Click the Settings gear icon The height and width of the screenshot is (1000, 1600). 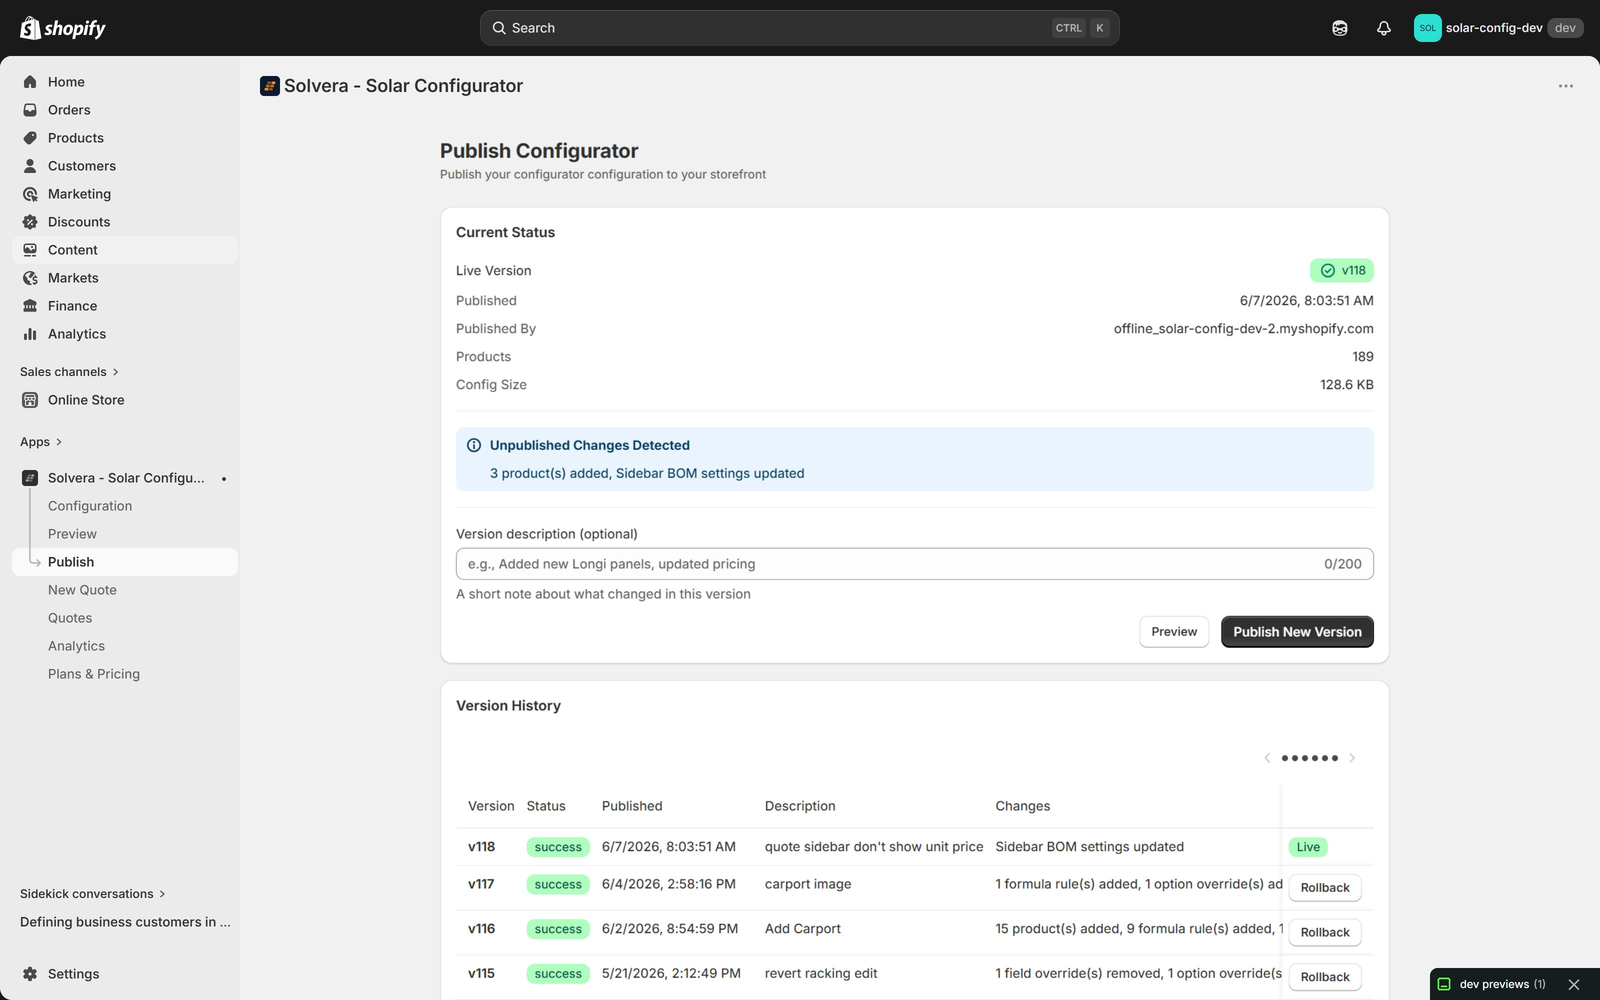(x=30, y=974)
